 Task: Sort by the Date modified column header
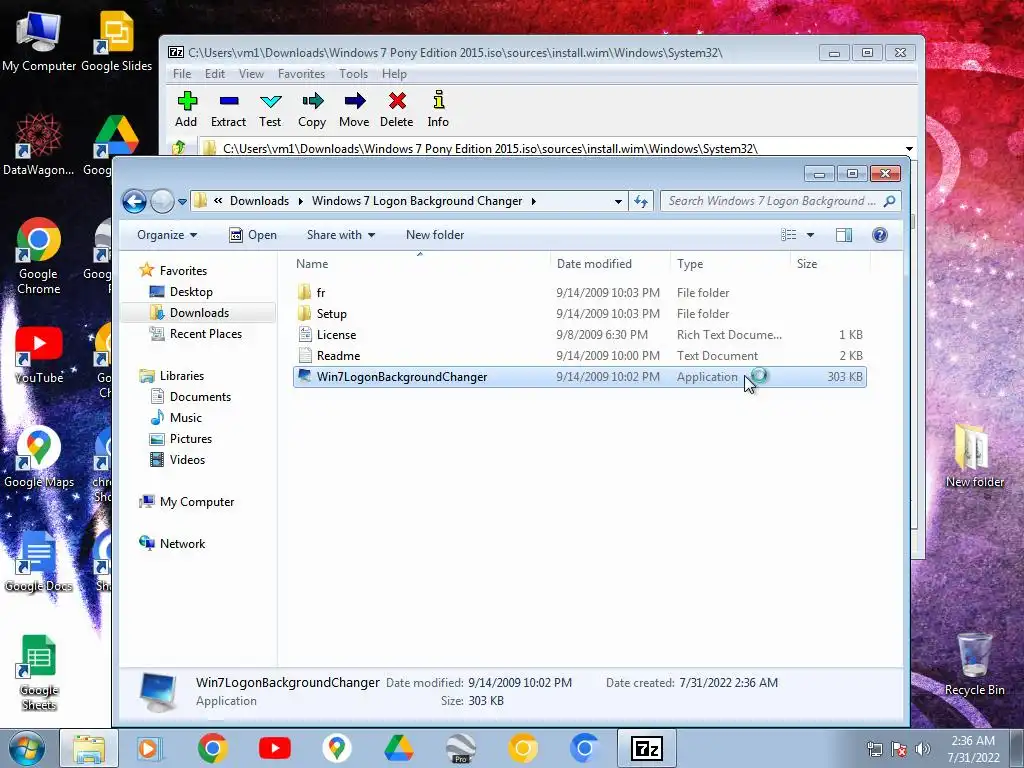click(610, 264)
